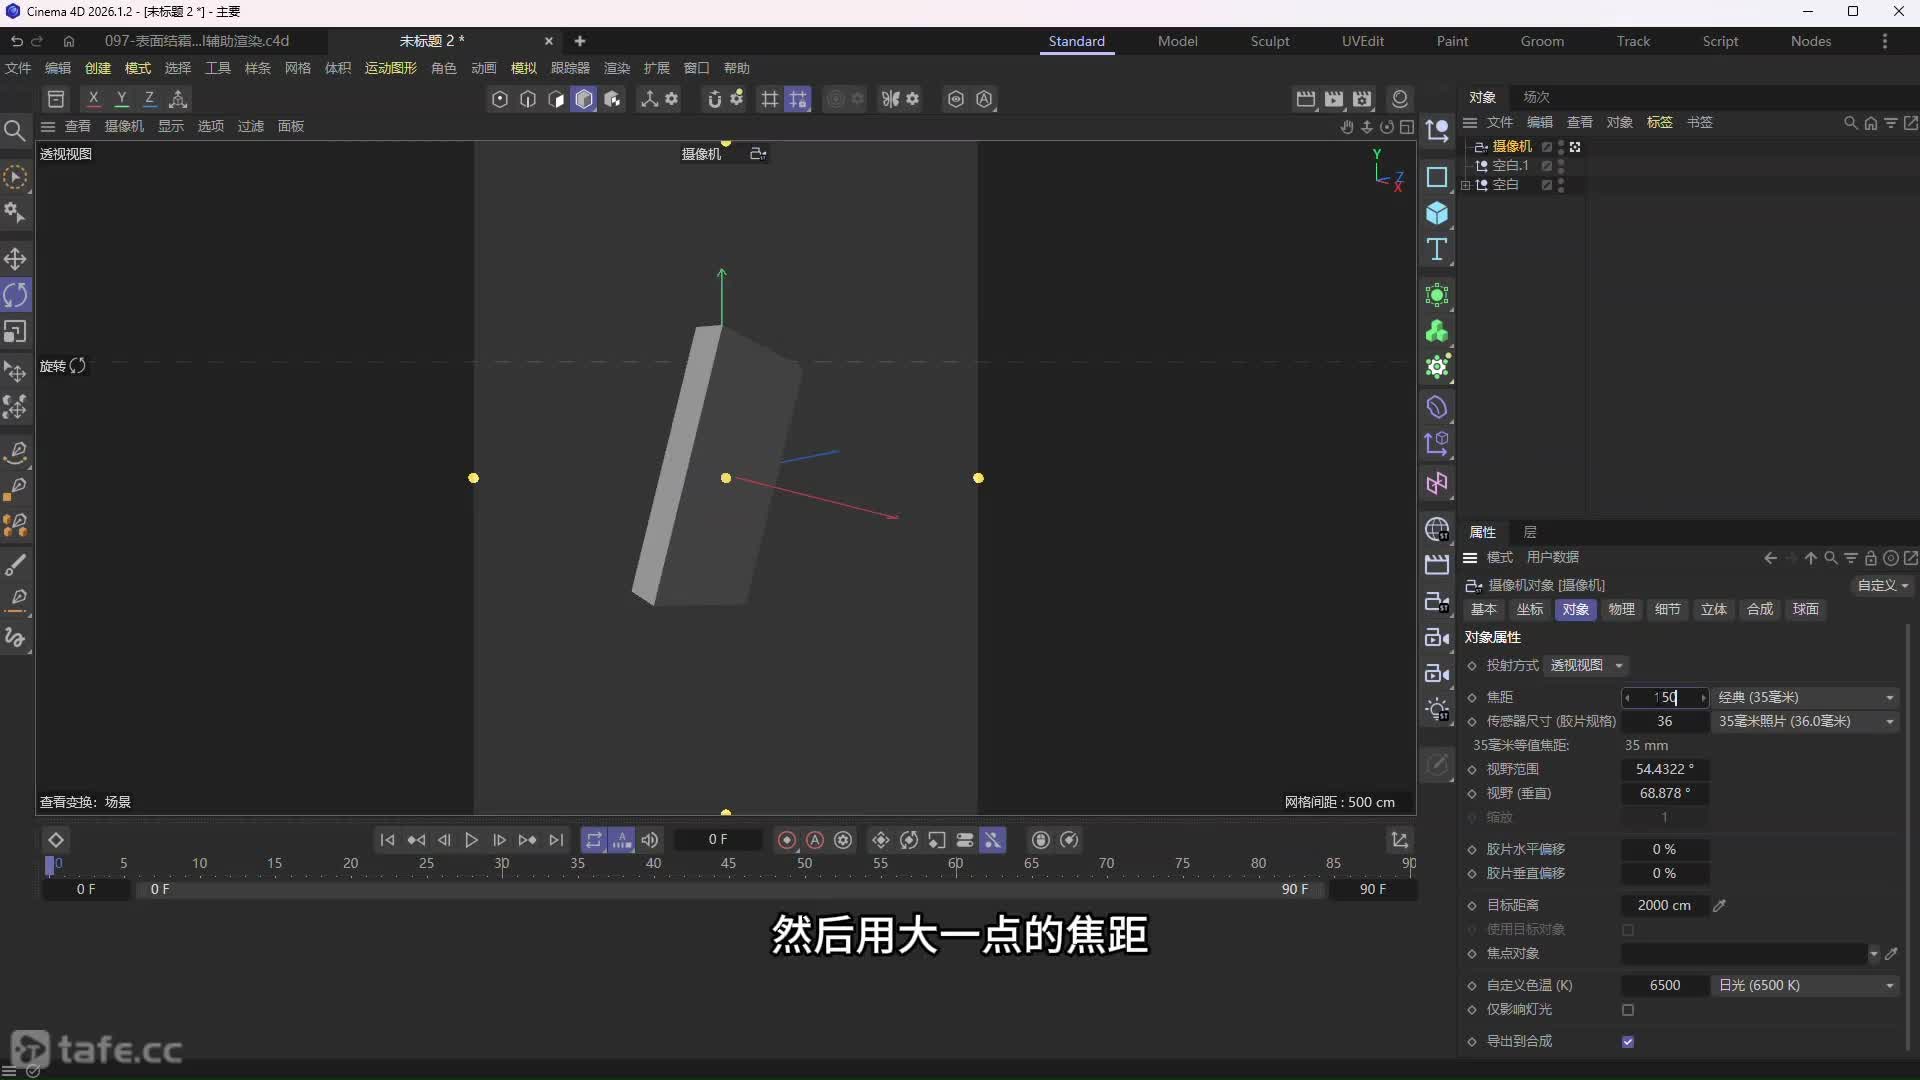
Task: Switch to the 物理 attribute tab
Action: pos(1621,610)
